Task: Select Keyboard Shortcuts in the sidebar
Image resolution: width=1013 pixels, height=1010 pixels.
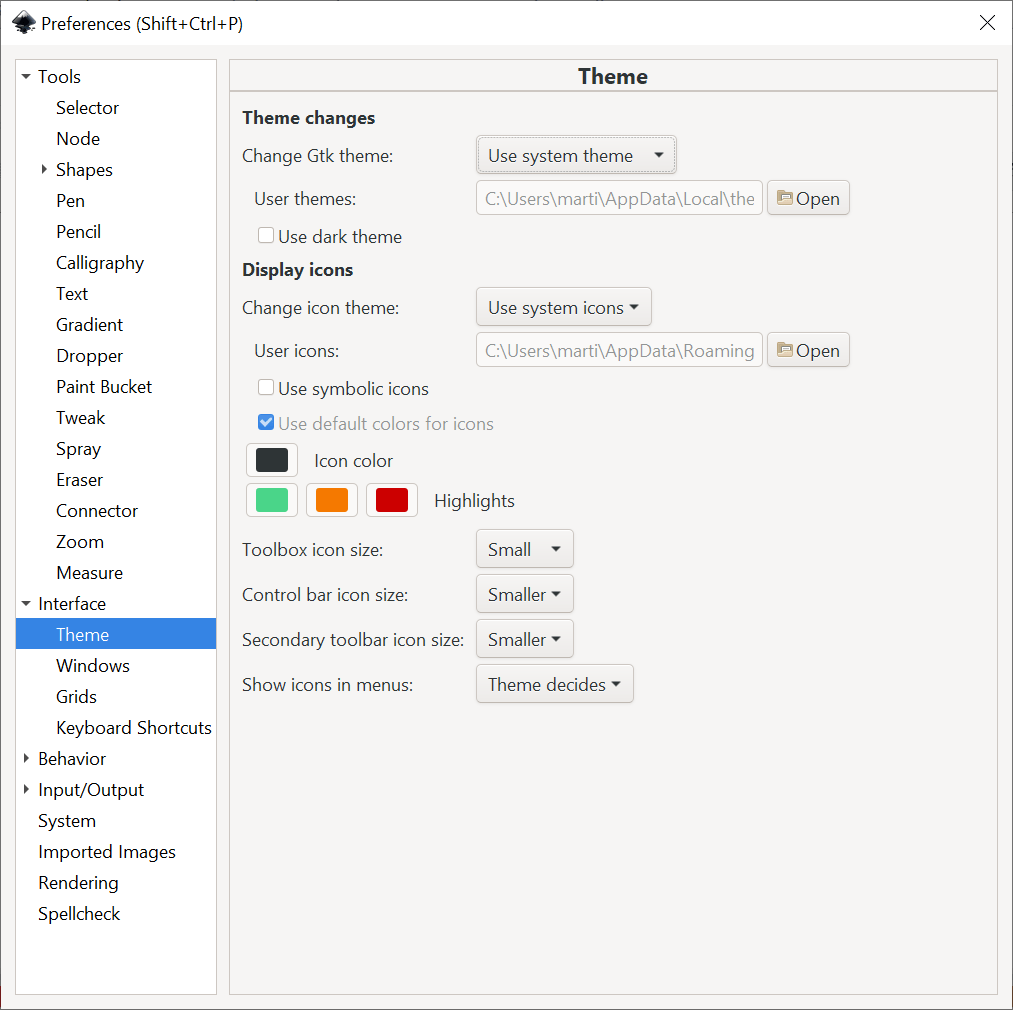Action: pyautogui.click(x=133, y=728)
